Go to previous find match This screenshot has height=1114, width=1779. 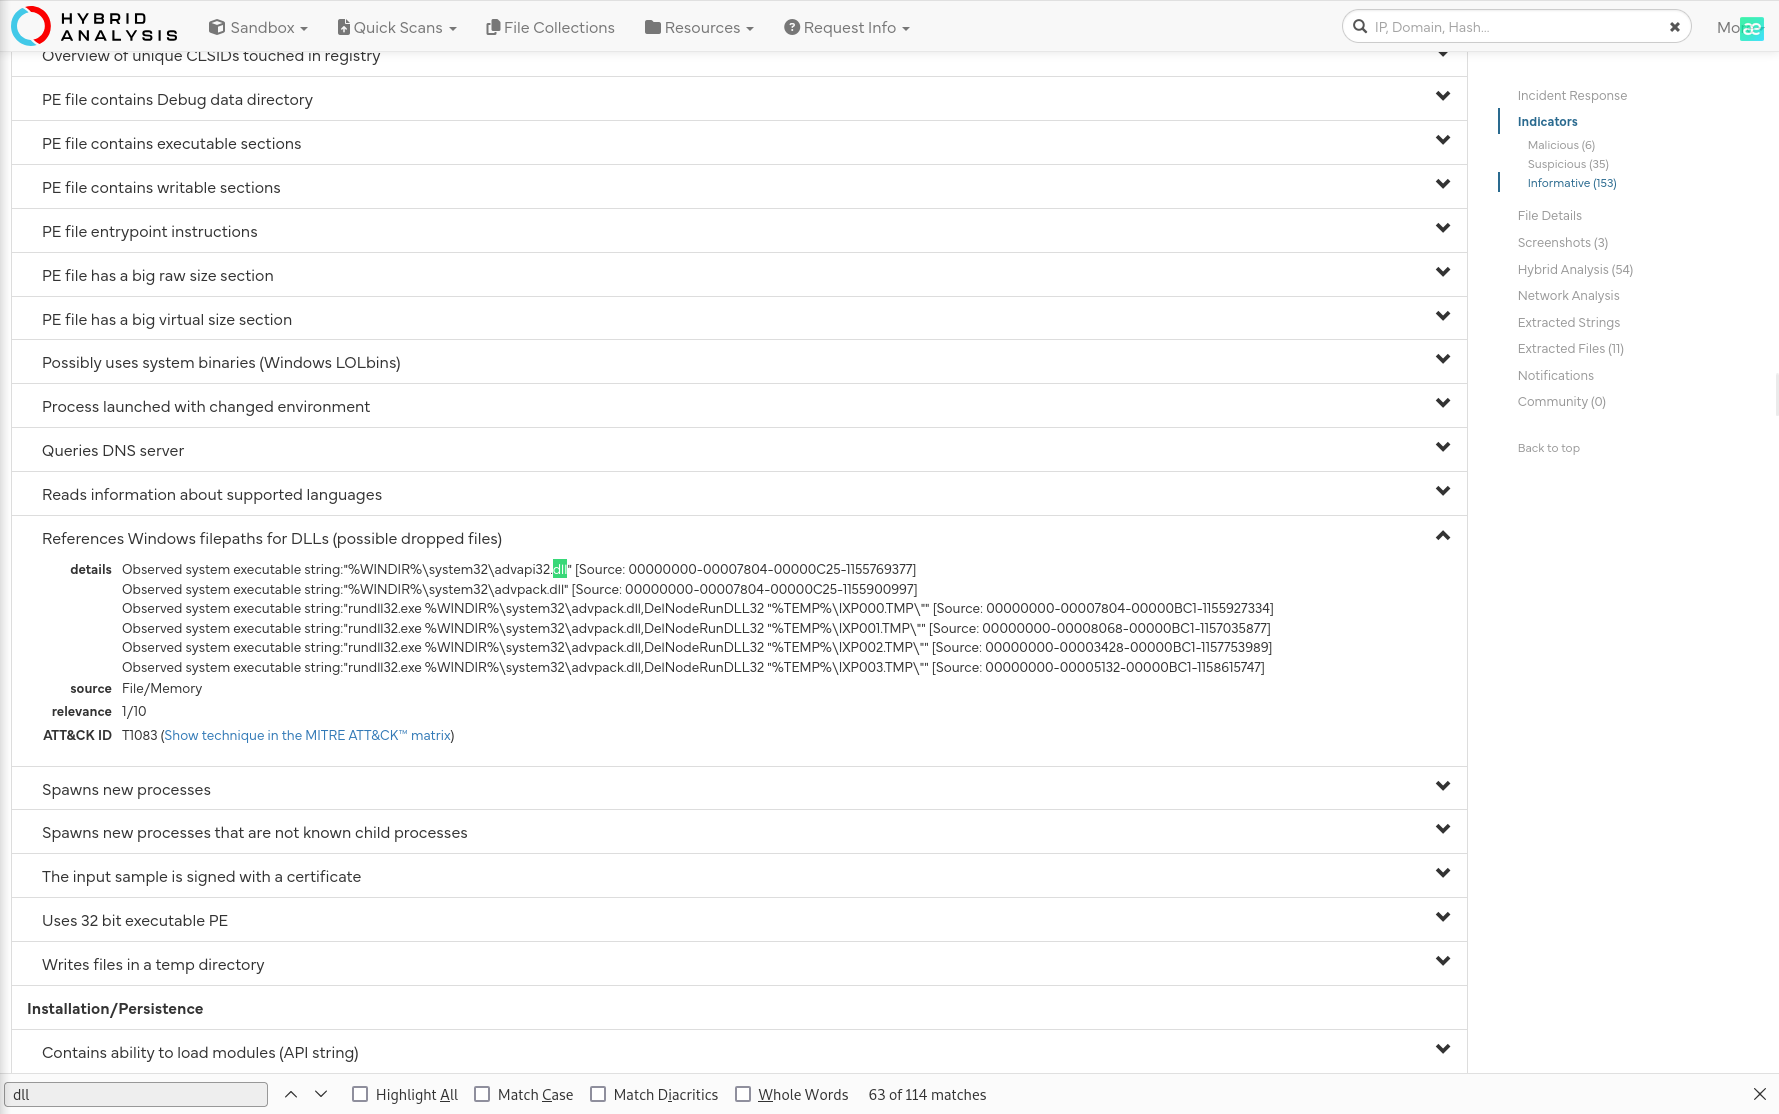point(291,1094)
